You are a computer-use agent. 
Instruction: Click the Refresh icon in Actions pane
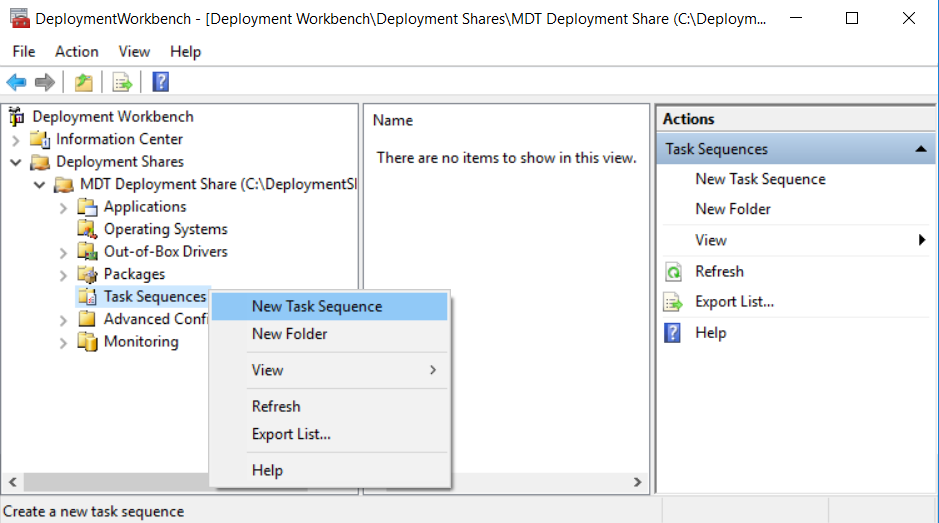tap(674, 272)
